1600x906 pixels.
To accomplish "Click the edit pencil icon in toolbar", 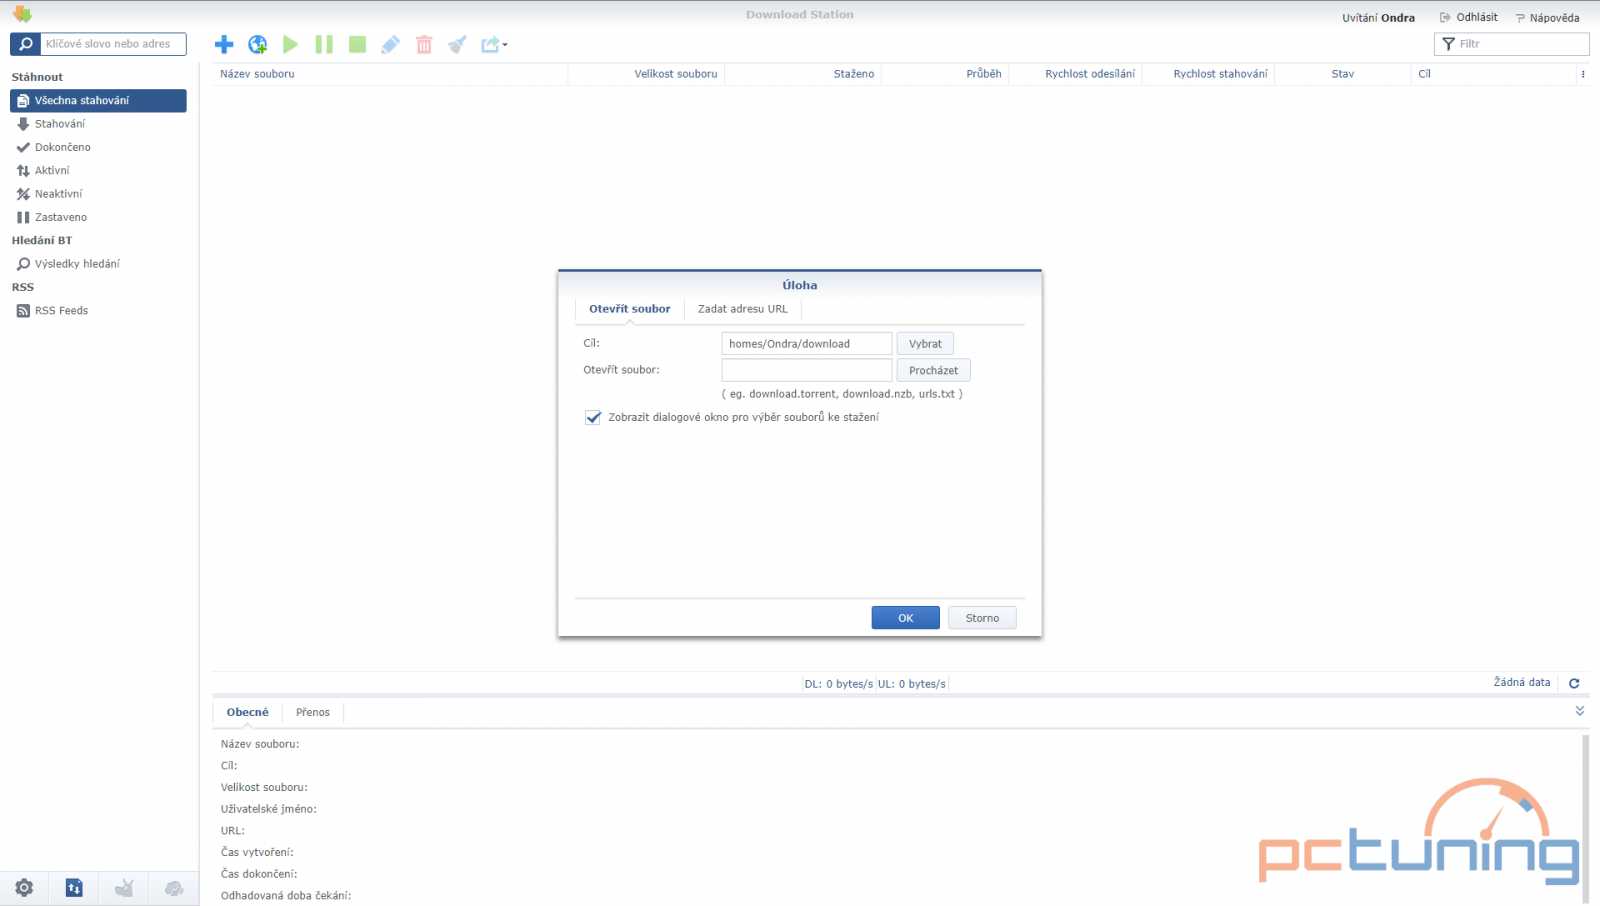I will [x=390, y=44].
